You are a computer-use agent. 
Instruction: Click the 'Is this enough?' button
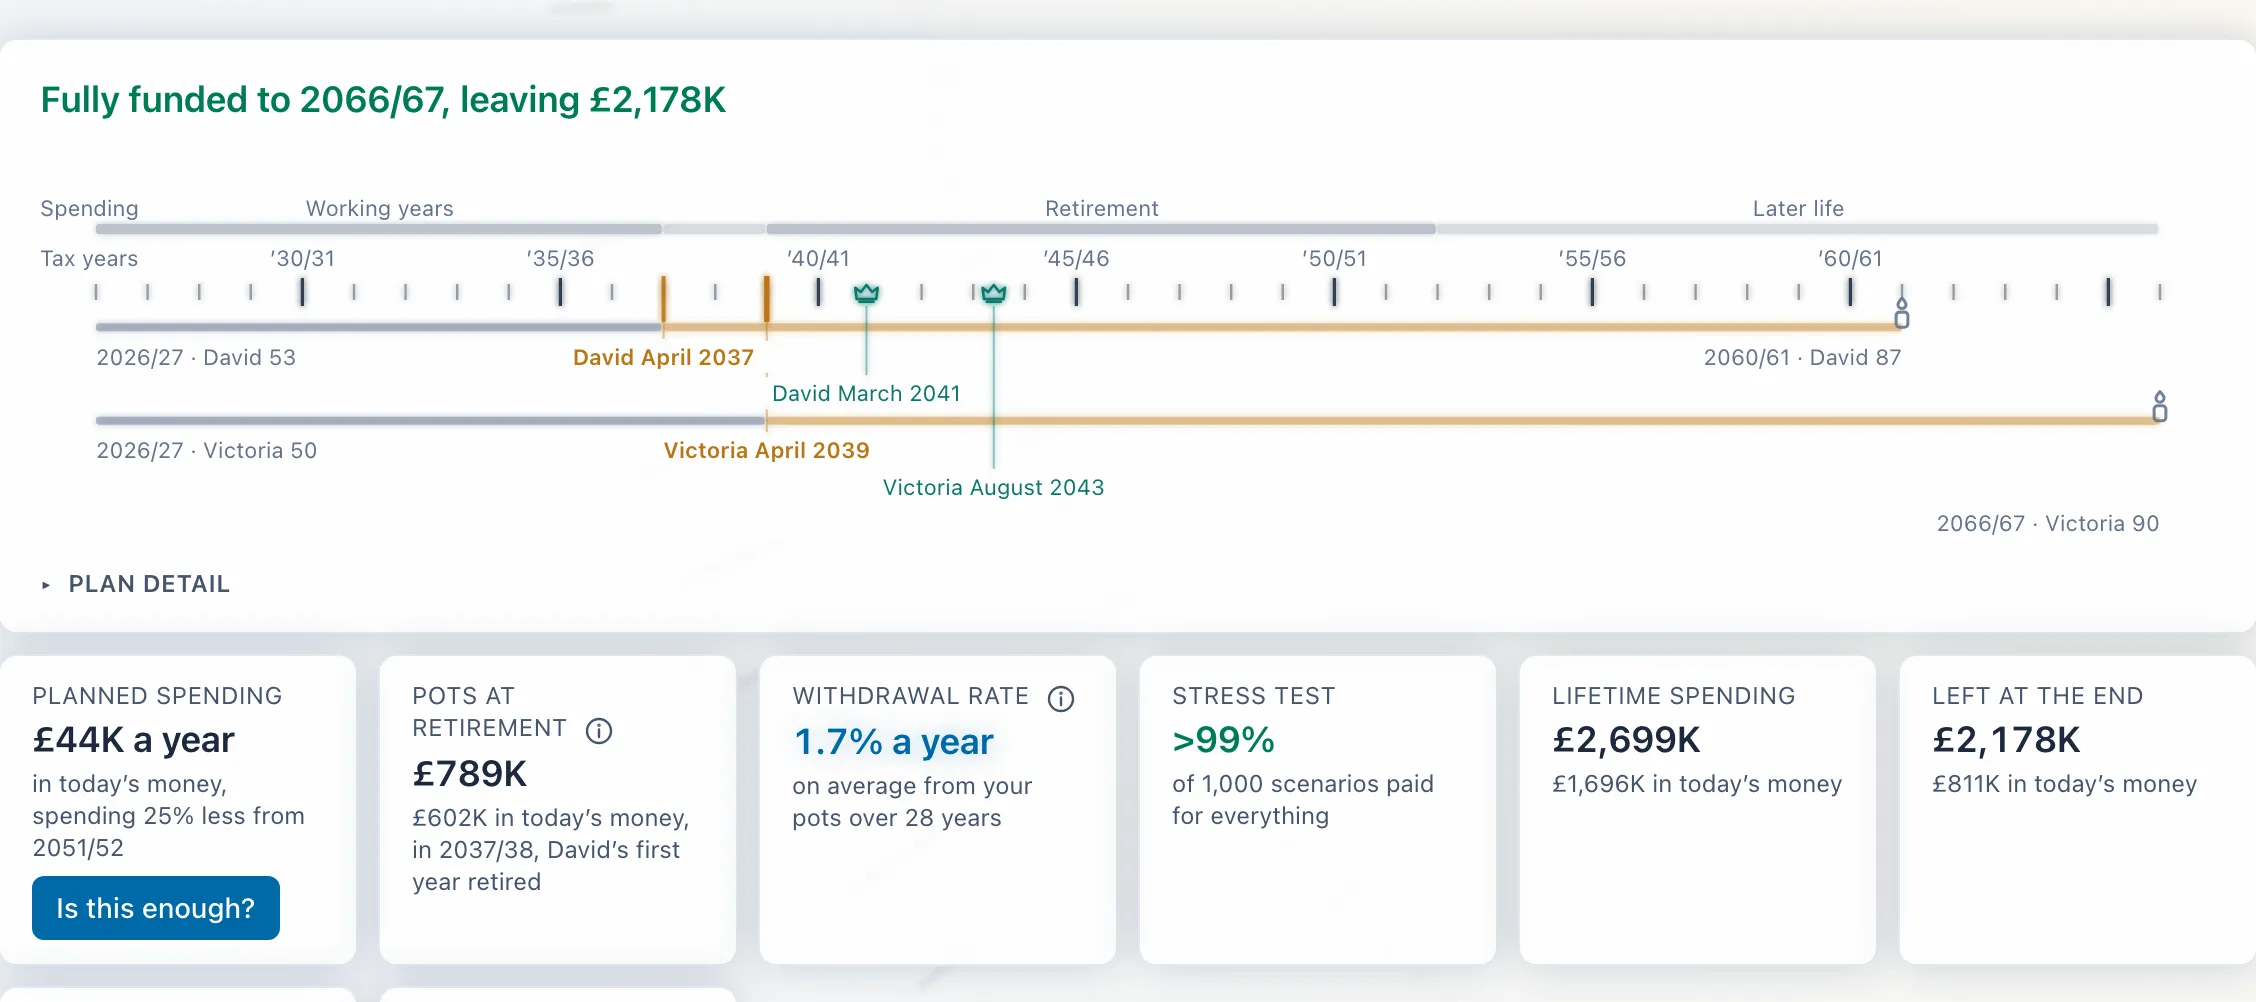(x=156, y=908)
